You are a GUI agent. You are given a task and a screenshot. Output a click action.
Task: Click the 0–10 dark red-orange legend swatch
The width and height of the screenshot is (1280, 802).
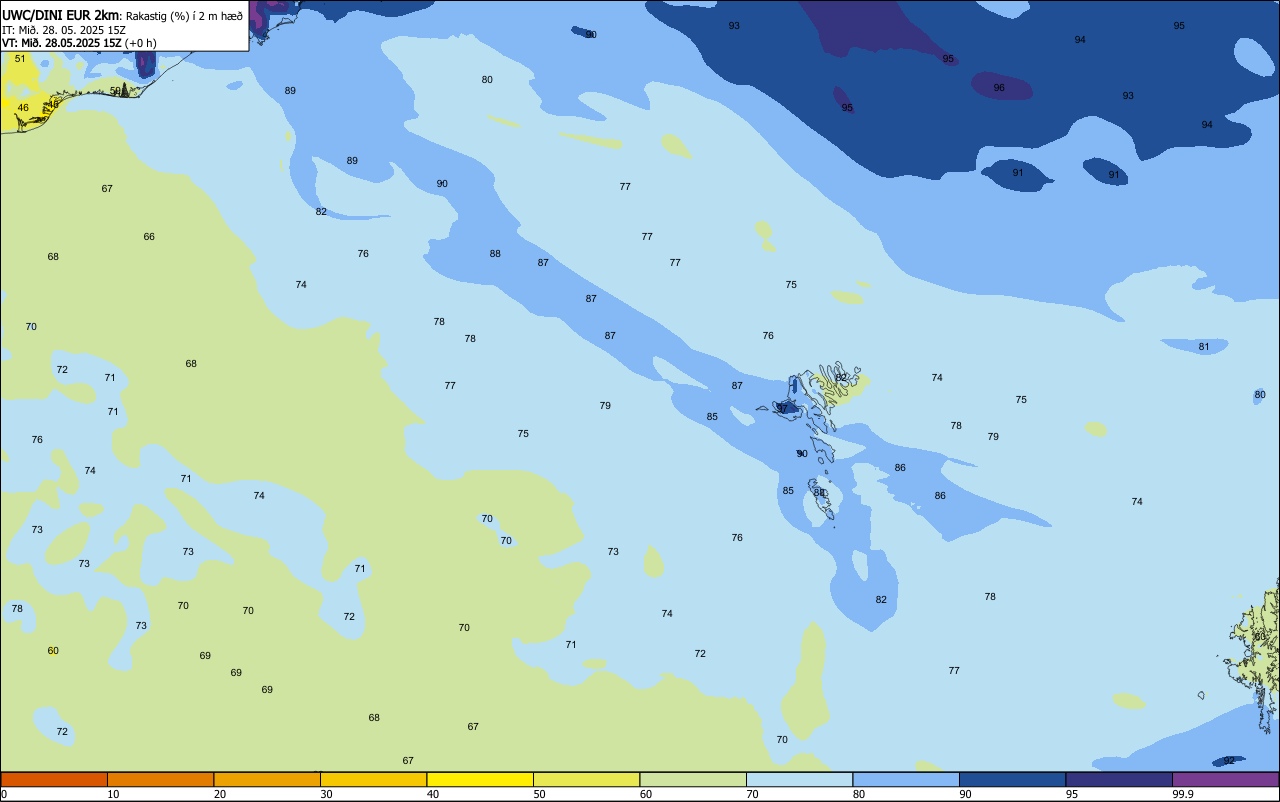click(x=54, y=779)
